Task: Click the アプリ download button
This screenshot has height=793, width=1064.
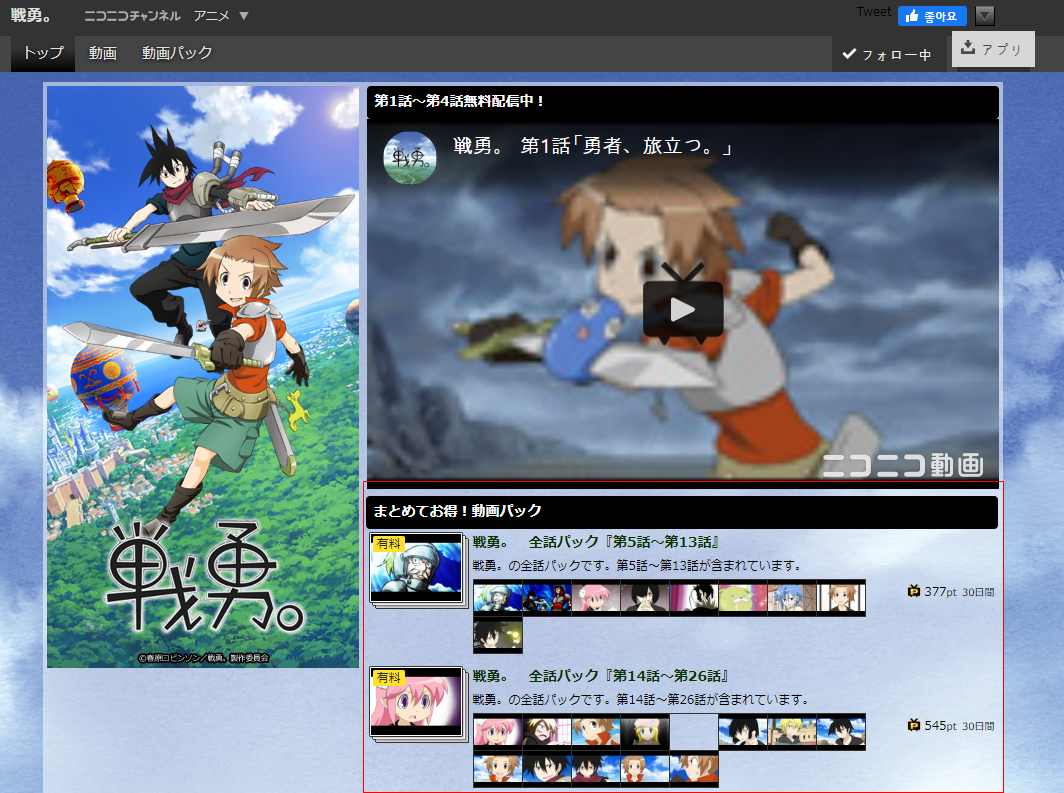Action: (x=993, y=49)
